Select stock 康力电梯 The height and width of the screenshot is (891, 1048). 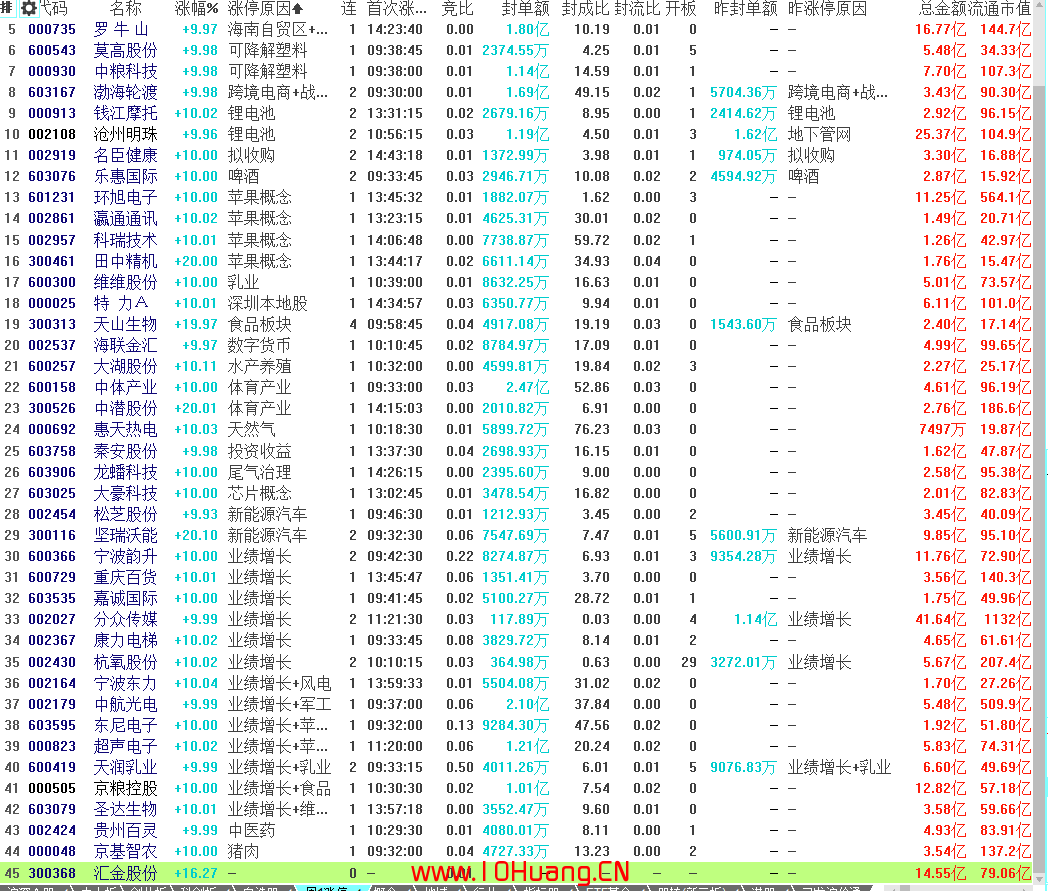click(x=126, y=640)
